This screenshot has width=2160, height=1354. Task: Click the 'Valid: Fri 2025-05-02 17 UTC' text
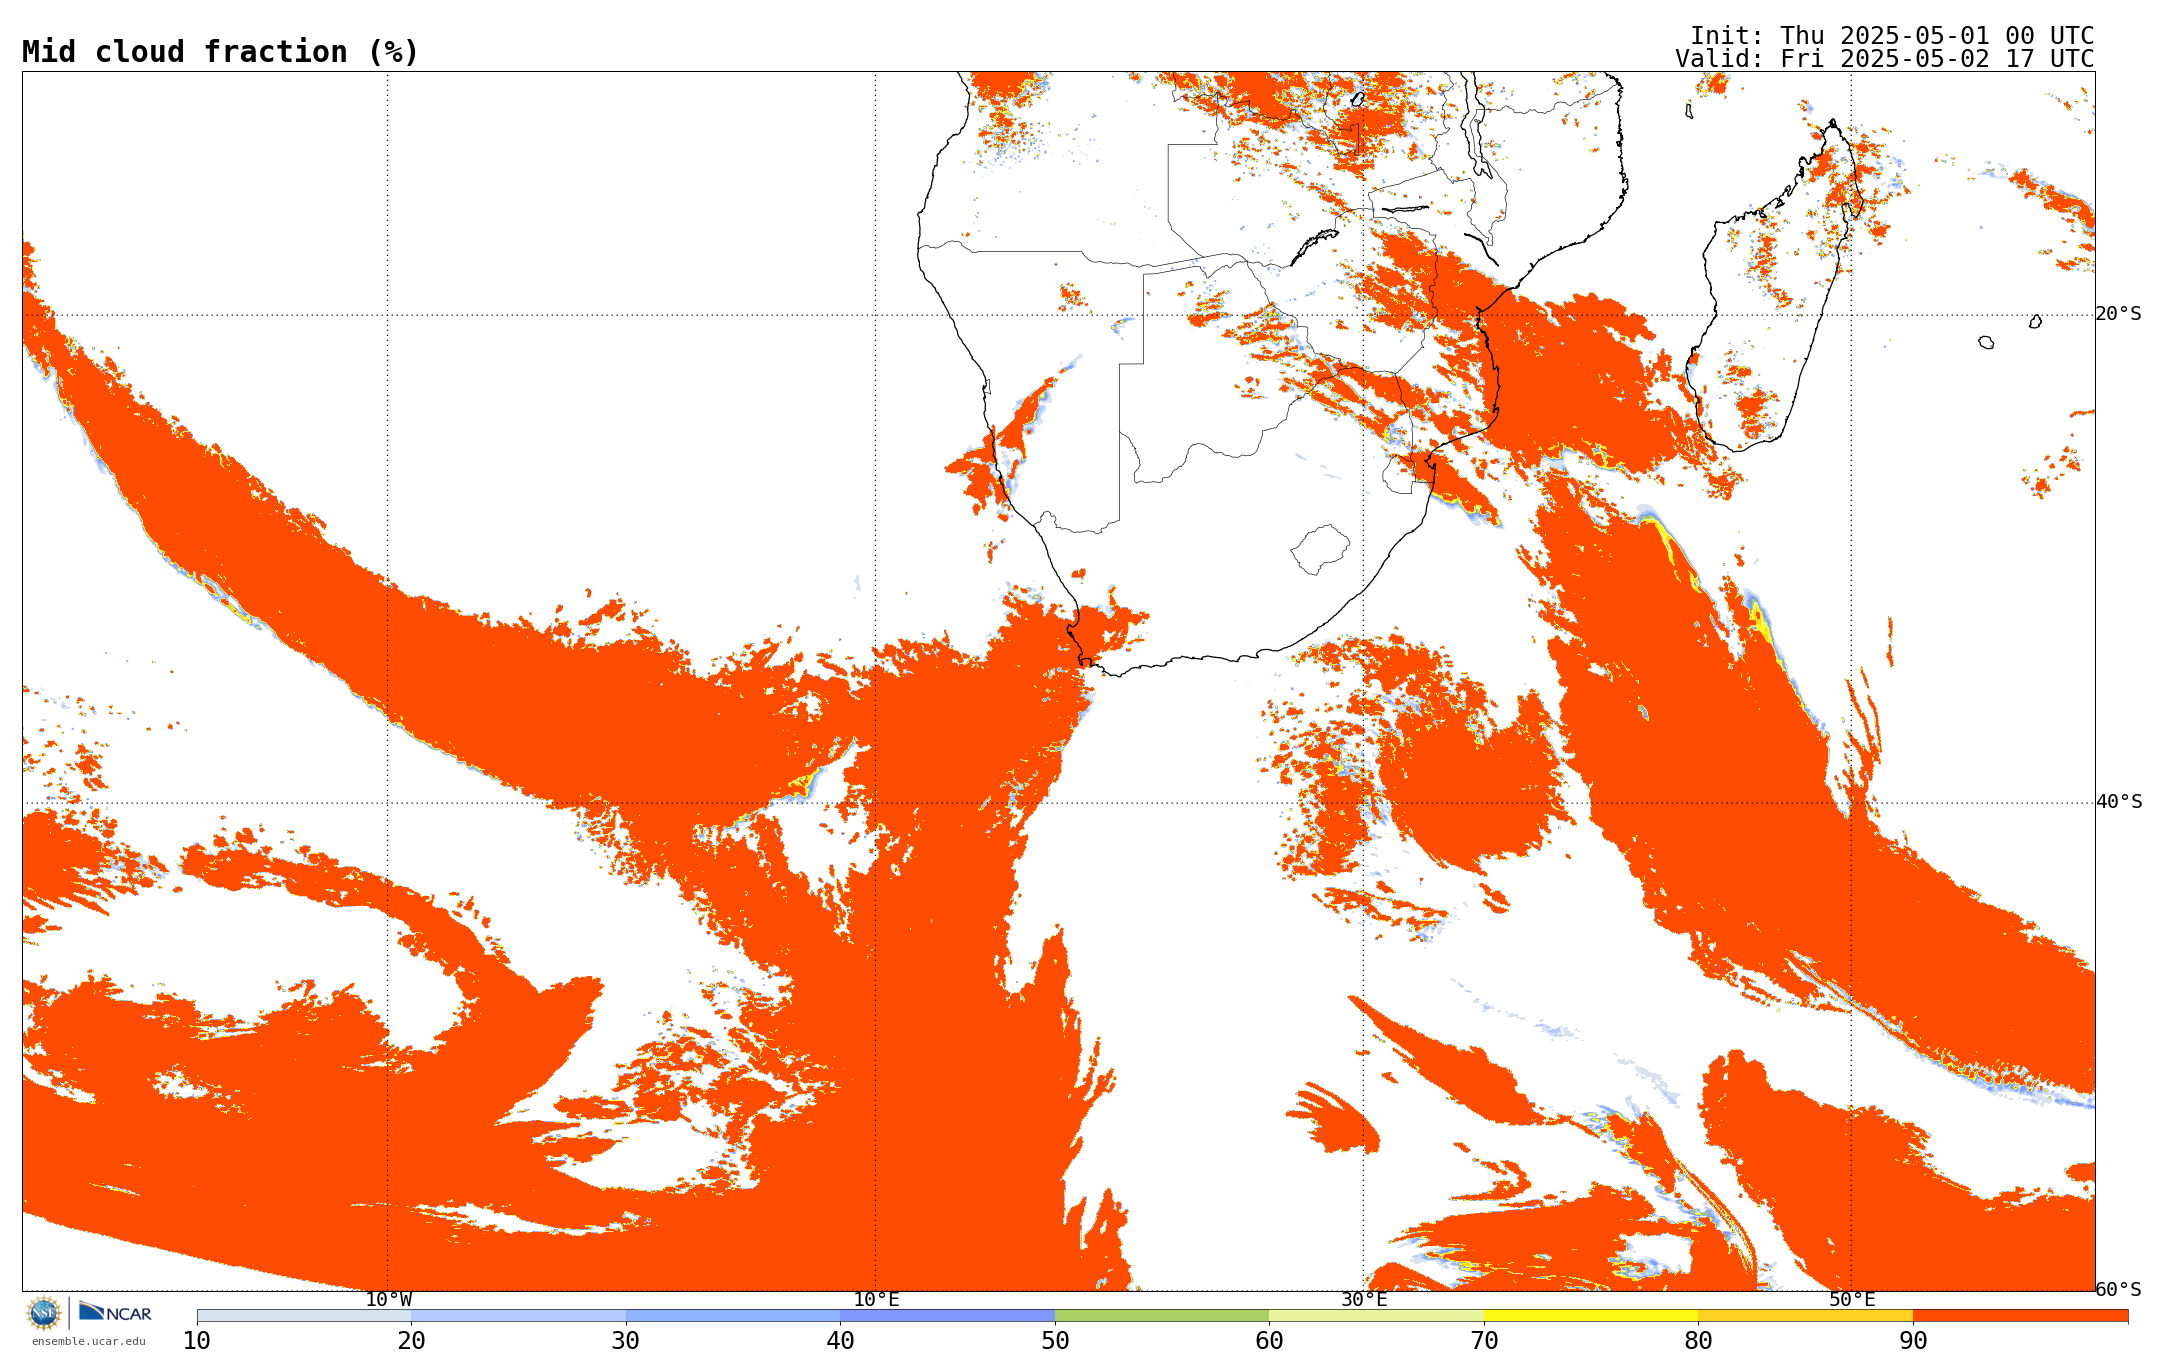coord(1885,59)
